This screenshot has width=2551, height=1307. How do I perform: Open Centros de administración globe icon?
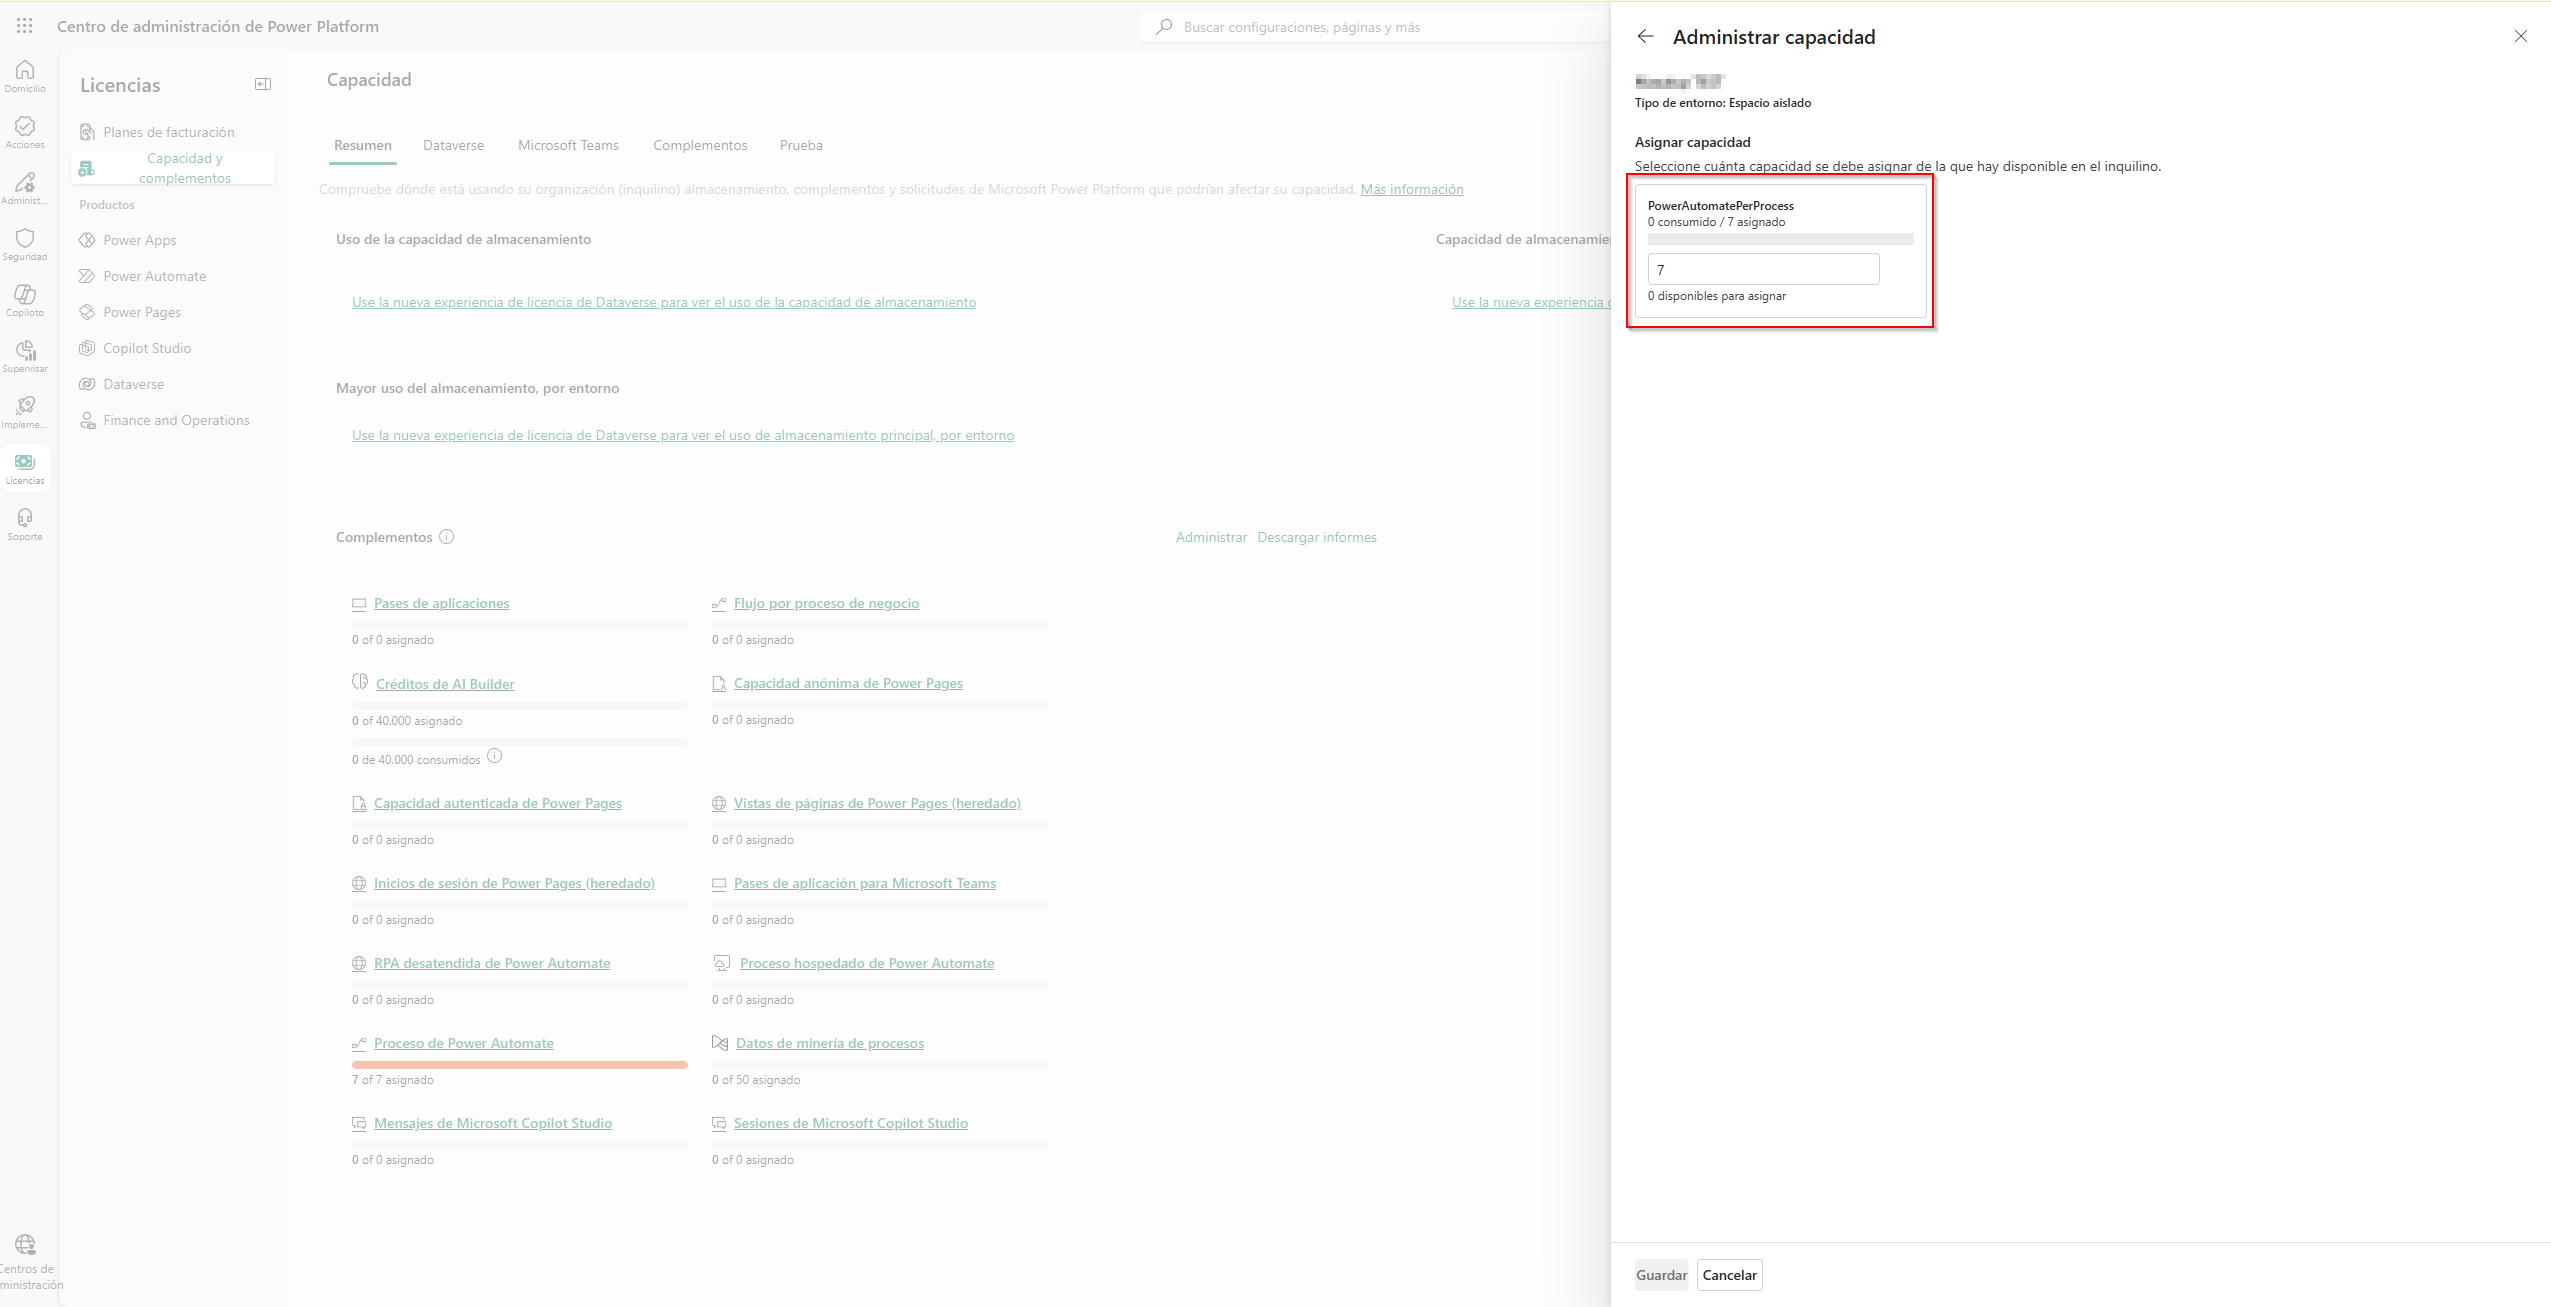pos(26,1244)
